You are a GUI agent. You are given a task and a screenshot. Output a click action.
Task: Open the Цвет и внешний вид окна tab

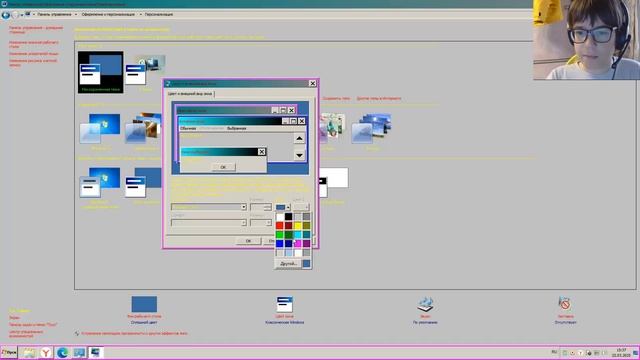(190, 93)
